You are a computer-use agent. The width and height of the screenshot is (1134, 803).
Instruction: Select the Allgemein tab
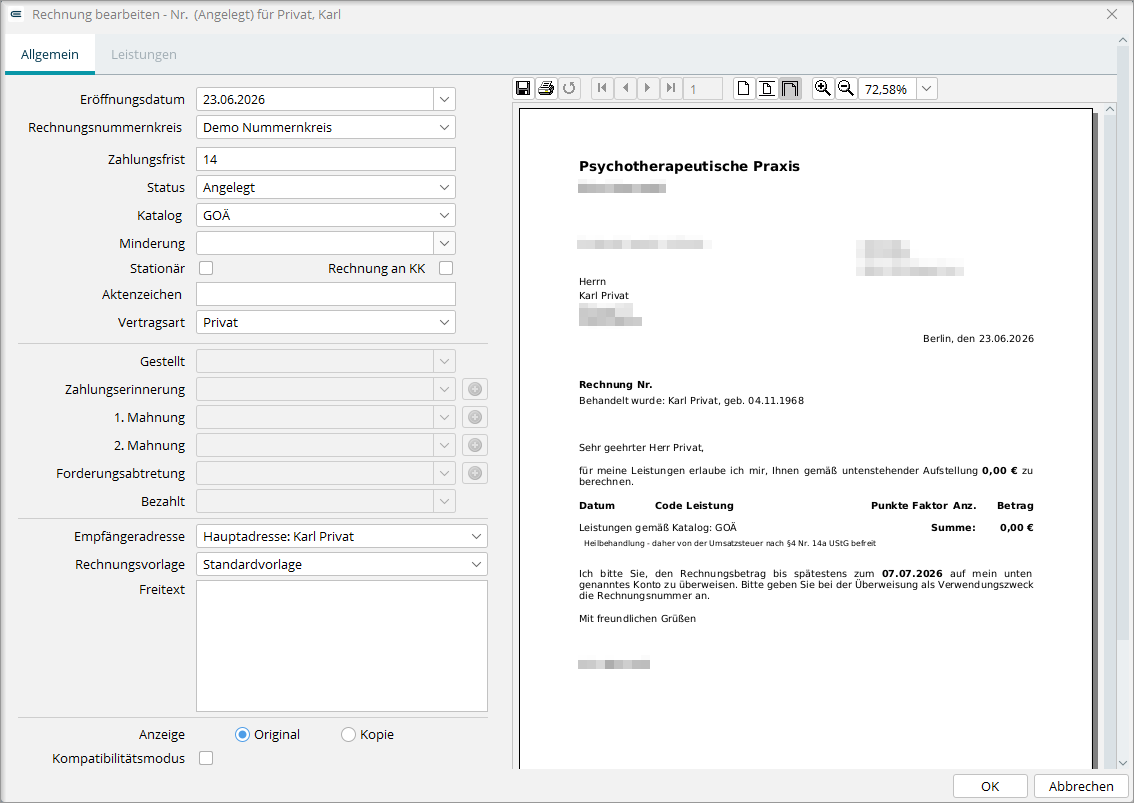click(x=50, y=54)
